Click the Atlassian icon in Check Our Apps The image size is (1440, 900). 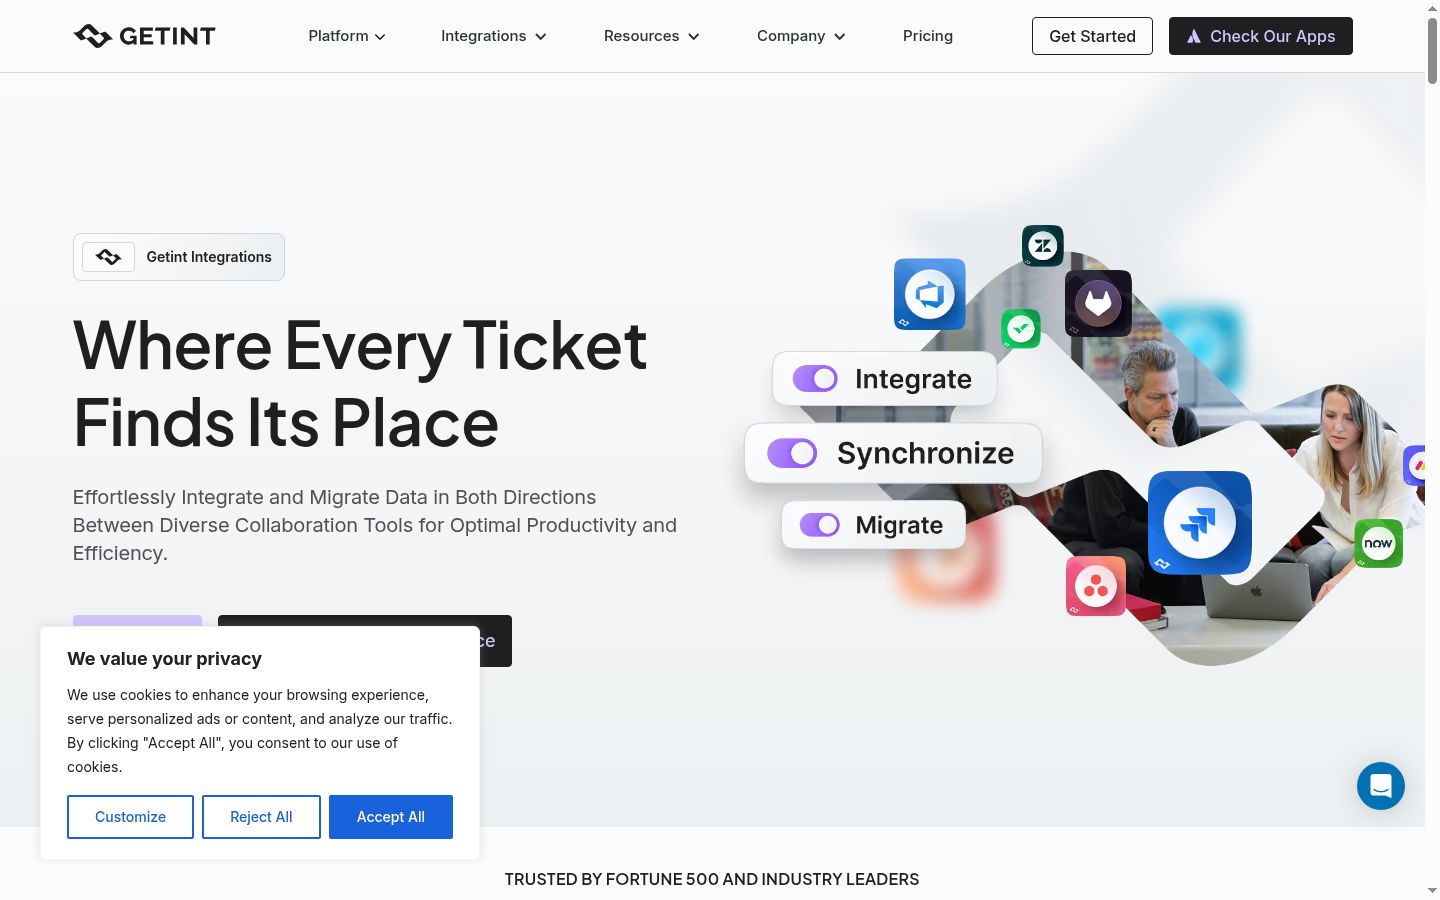point(1193,36)
